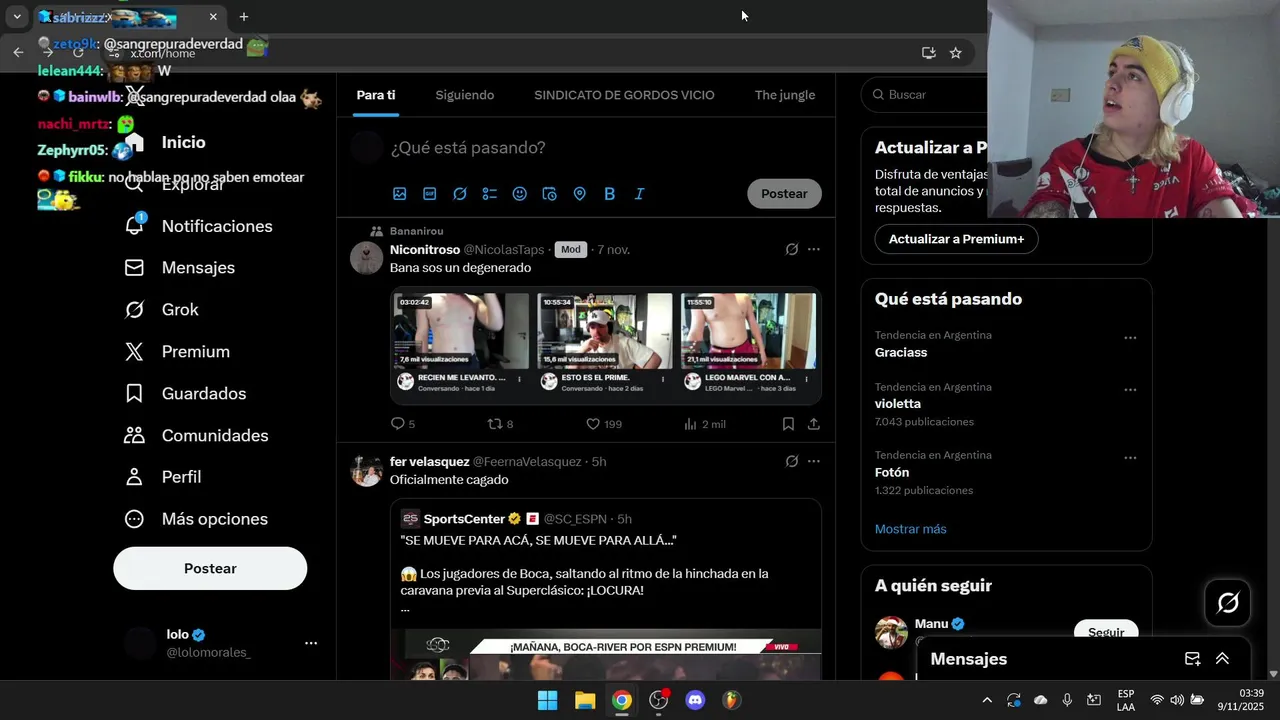Switch to the Siguiendo tab

[465, 95]
